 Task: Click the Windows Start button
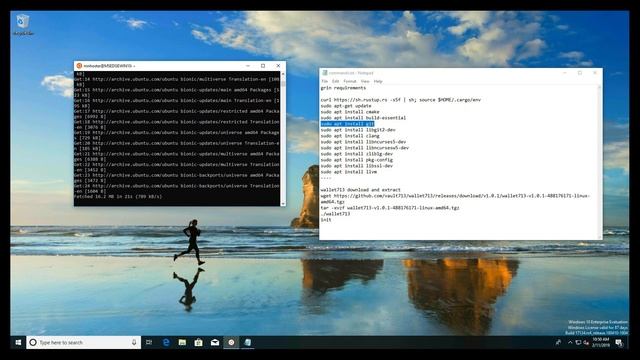18,342
